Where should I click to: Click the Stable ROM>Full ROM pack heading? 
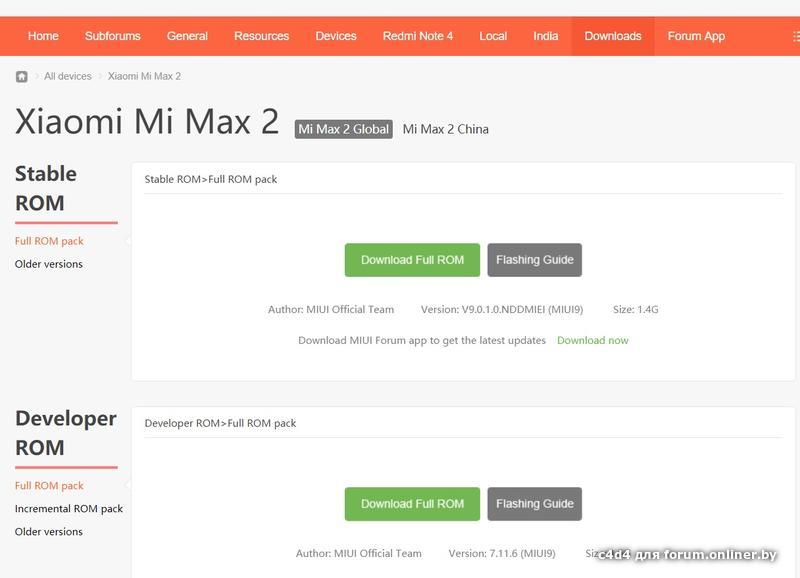tap(211, 179)
